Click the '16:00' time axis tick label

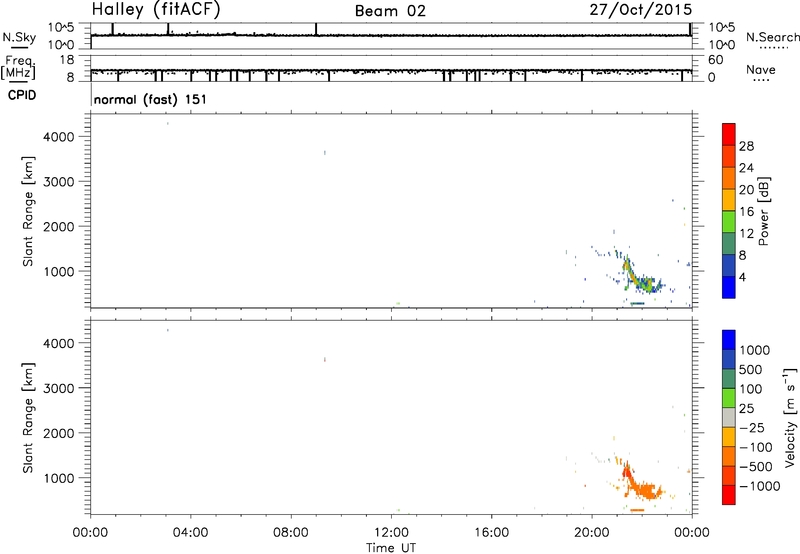click(491, 533)
